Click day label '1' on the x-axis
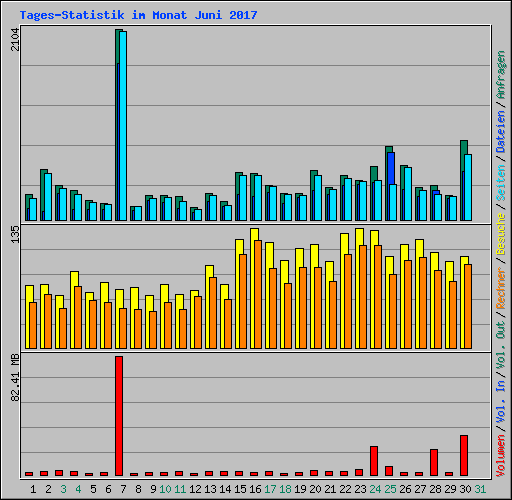Viewport: 512px width, 500px height. click(x=33, y=489)
